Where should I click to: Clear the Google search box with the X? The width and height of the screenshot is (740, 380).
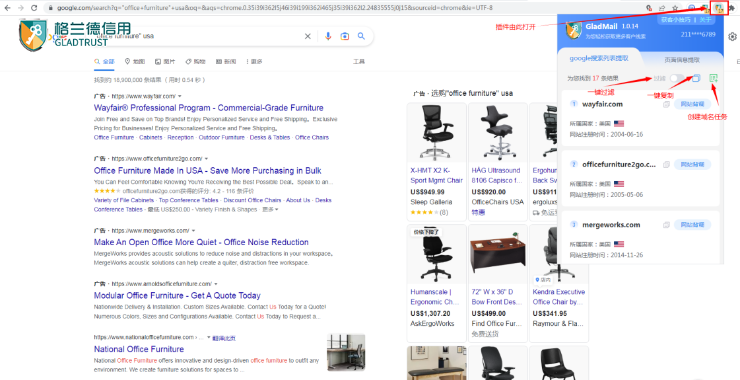coord(308,36)
